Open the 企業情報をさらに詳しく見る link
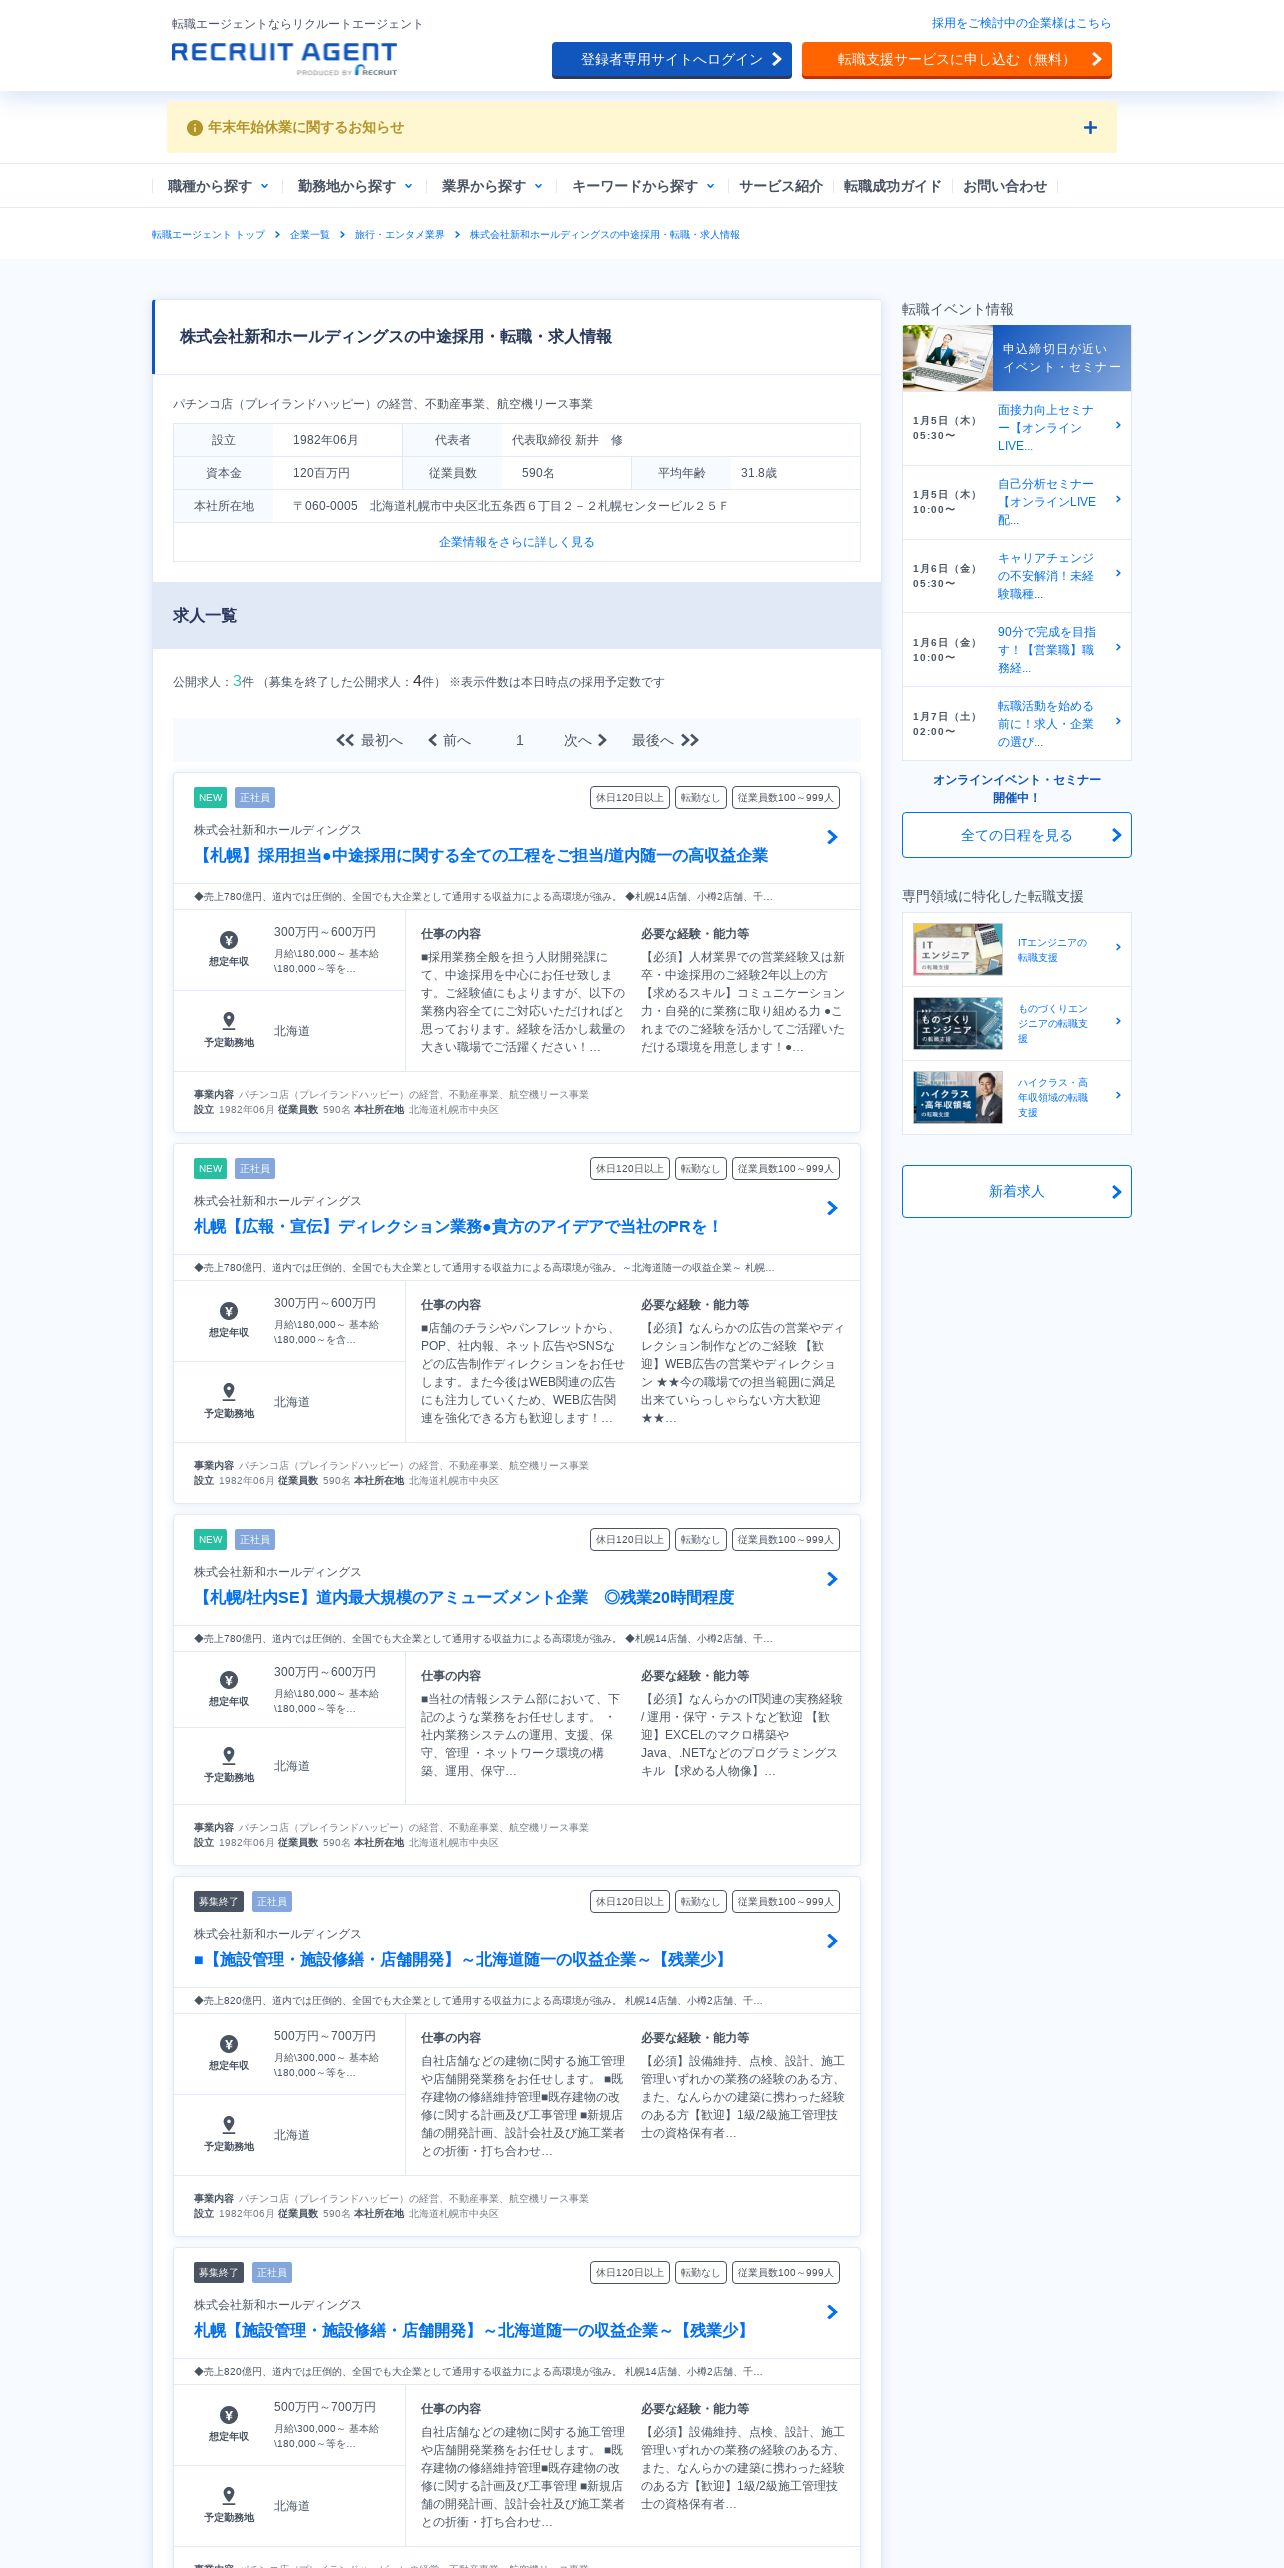Viewport: 1284px width, 2568px height. pos(516,542)
